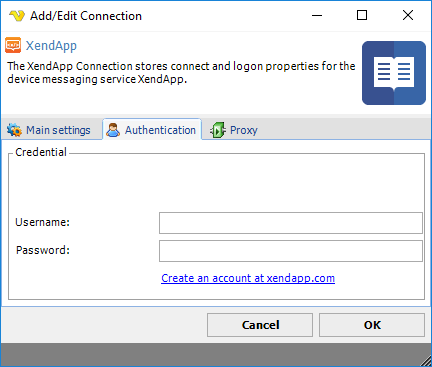Maximize the Add/Edit Connection window
Image resolution: width=432 pixels, height=367 pixels.
(x=362, y=15)
